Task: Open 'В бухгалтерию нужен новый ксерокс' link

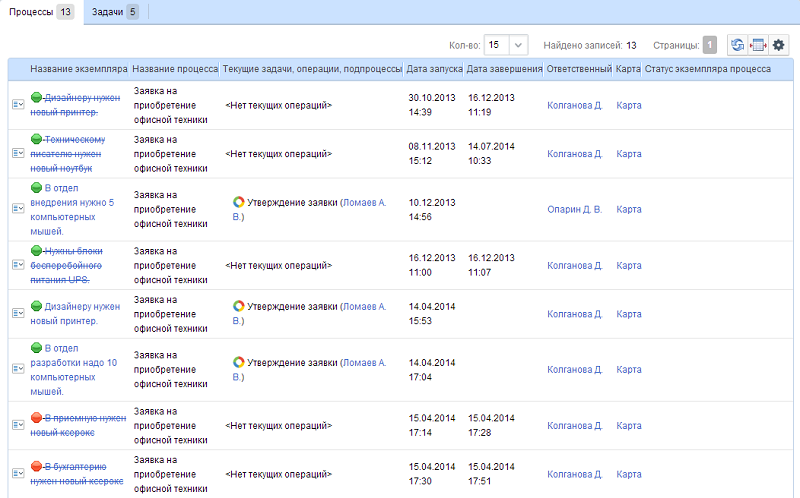Action: click(77, 474)
